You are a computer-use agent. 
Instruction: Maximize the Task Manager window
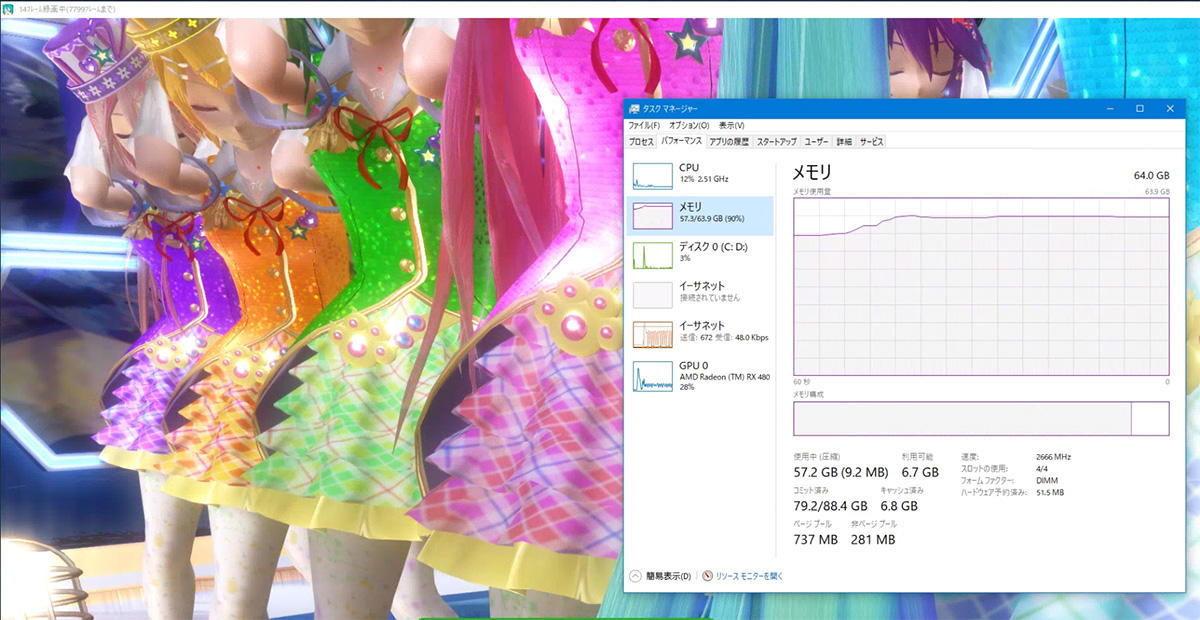(1139, 108)
